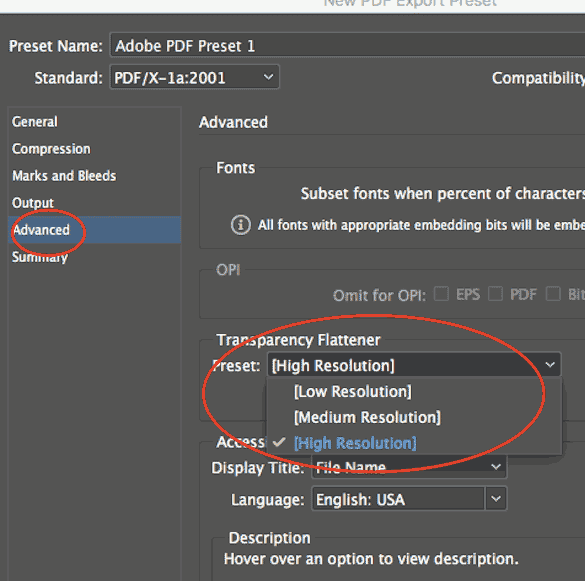585x581 pixels.
Task: Click the 'Advanced' panel heading text
Action: [233, 122]
